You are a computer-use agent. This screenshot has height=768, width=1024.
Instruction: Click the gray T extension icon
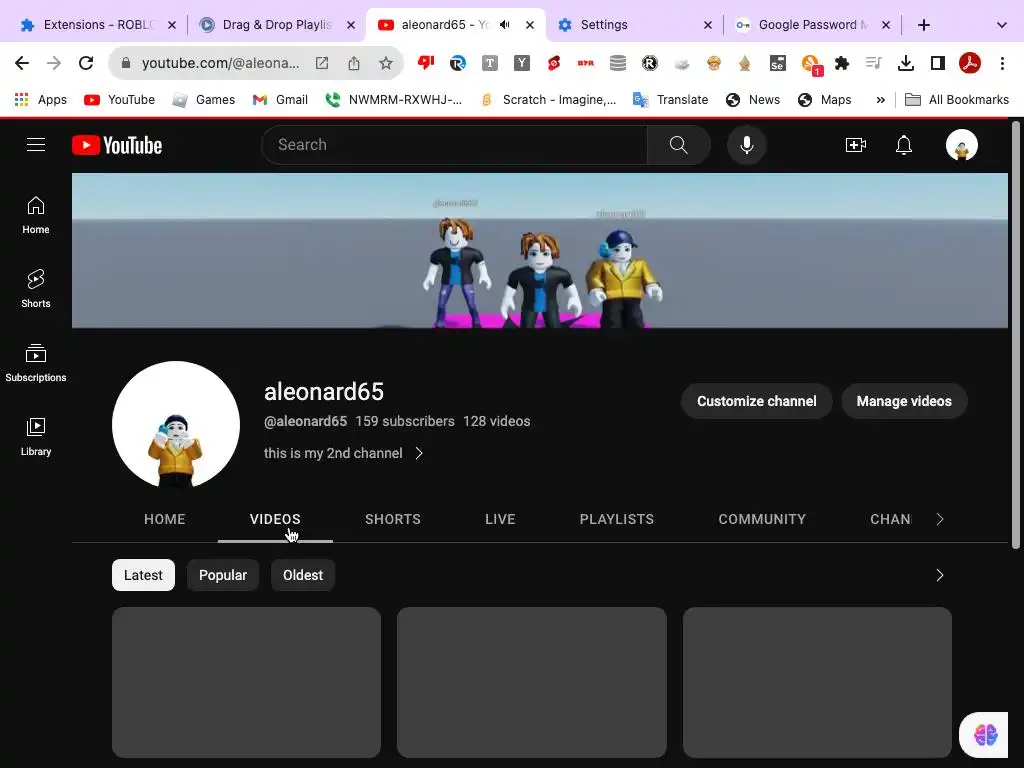(490, 63)
